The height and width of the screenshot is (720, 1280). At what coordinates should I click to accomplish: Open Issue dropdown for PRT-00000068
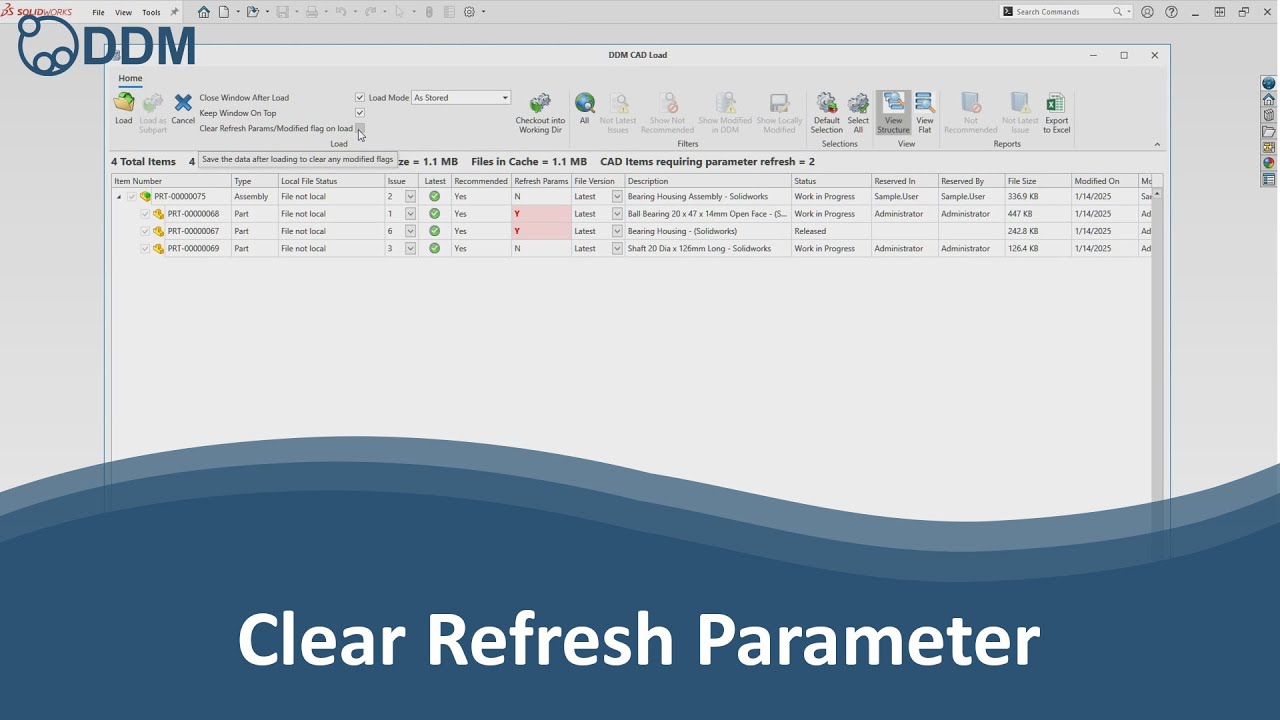(410, 214)
